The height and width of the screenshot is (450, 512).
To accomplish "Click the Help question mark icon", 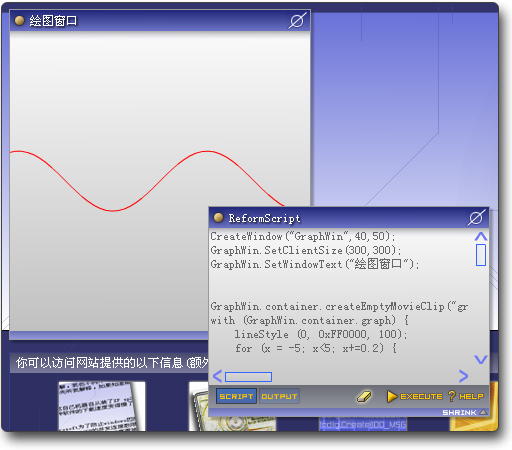I will pyautogui.click(x=452, y=396).
